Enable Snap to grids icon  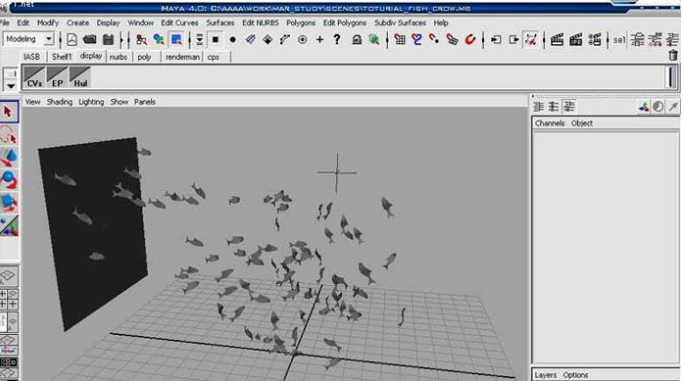click(400, 40)
